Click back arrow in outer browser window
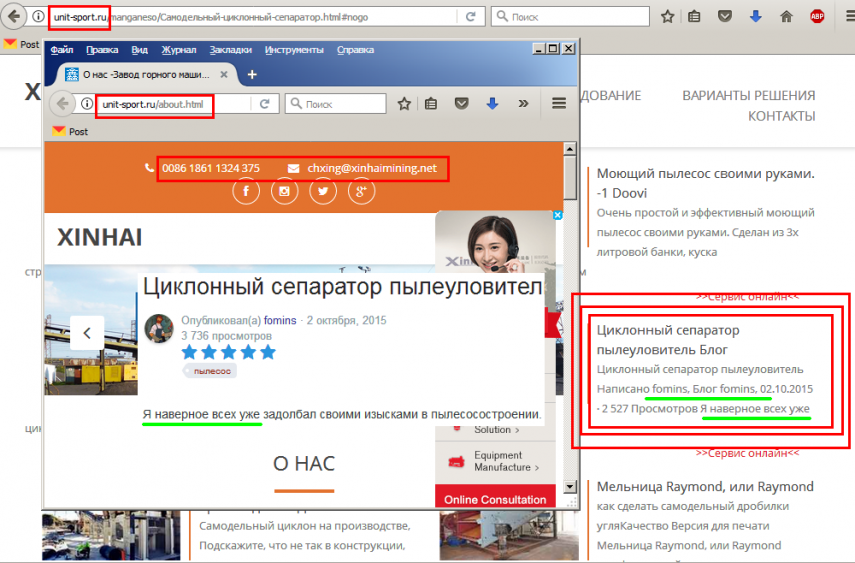This screenshot has width=855, height=563. (x=14, y=16)
